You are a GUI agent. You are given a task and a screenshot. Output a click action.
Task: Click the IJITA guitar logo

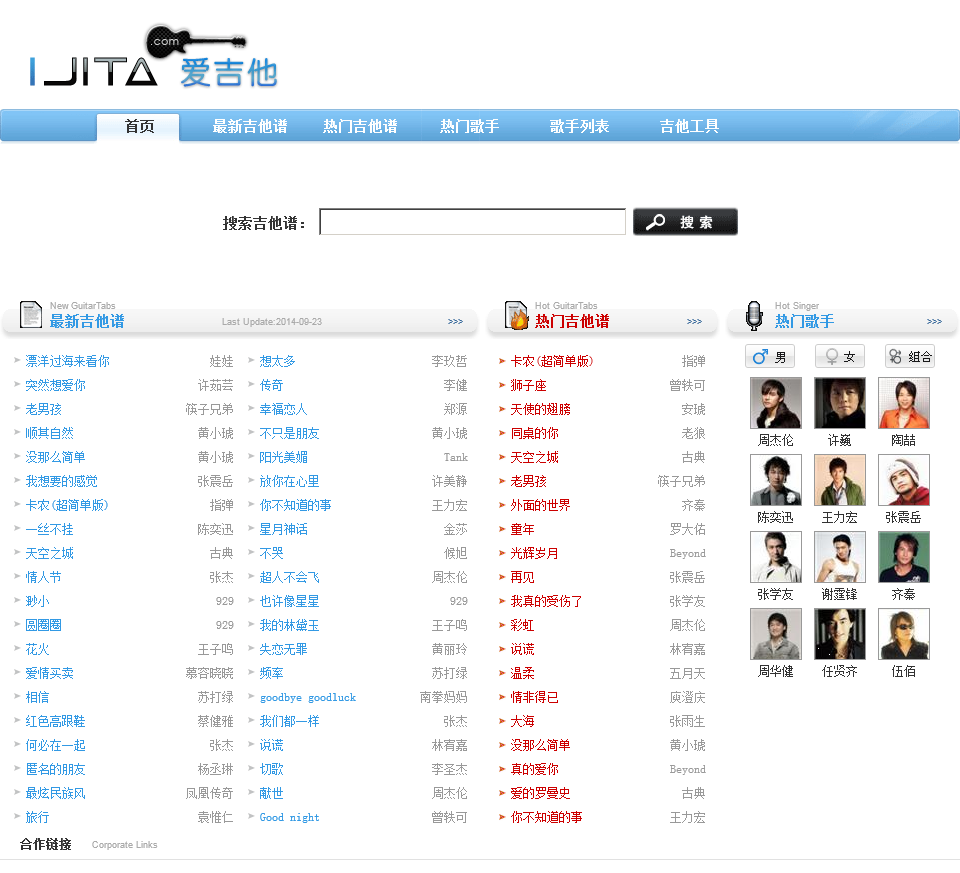[153, 58]
